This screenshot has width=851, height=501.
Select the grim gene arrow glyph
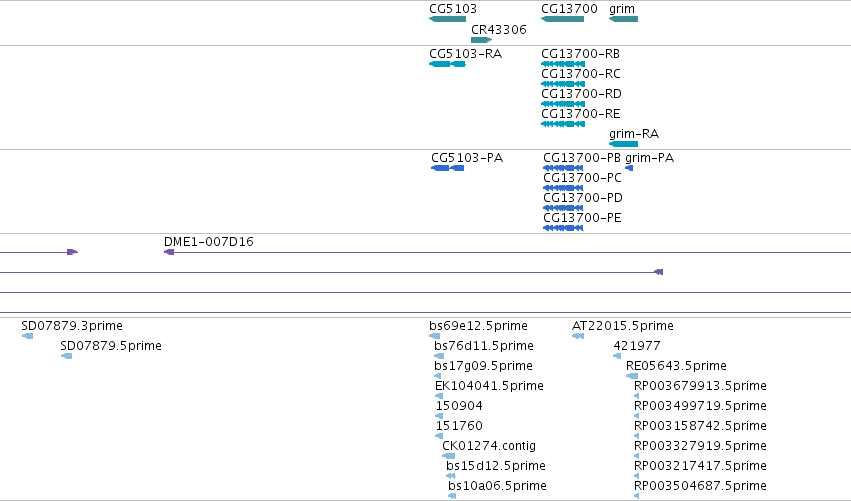624,19
